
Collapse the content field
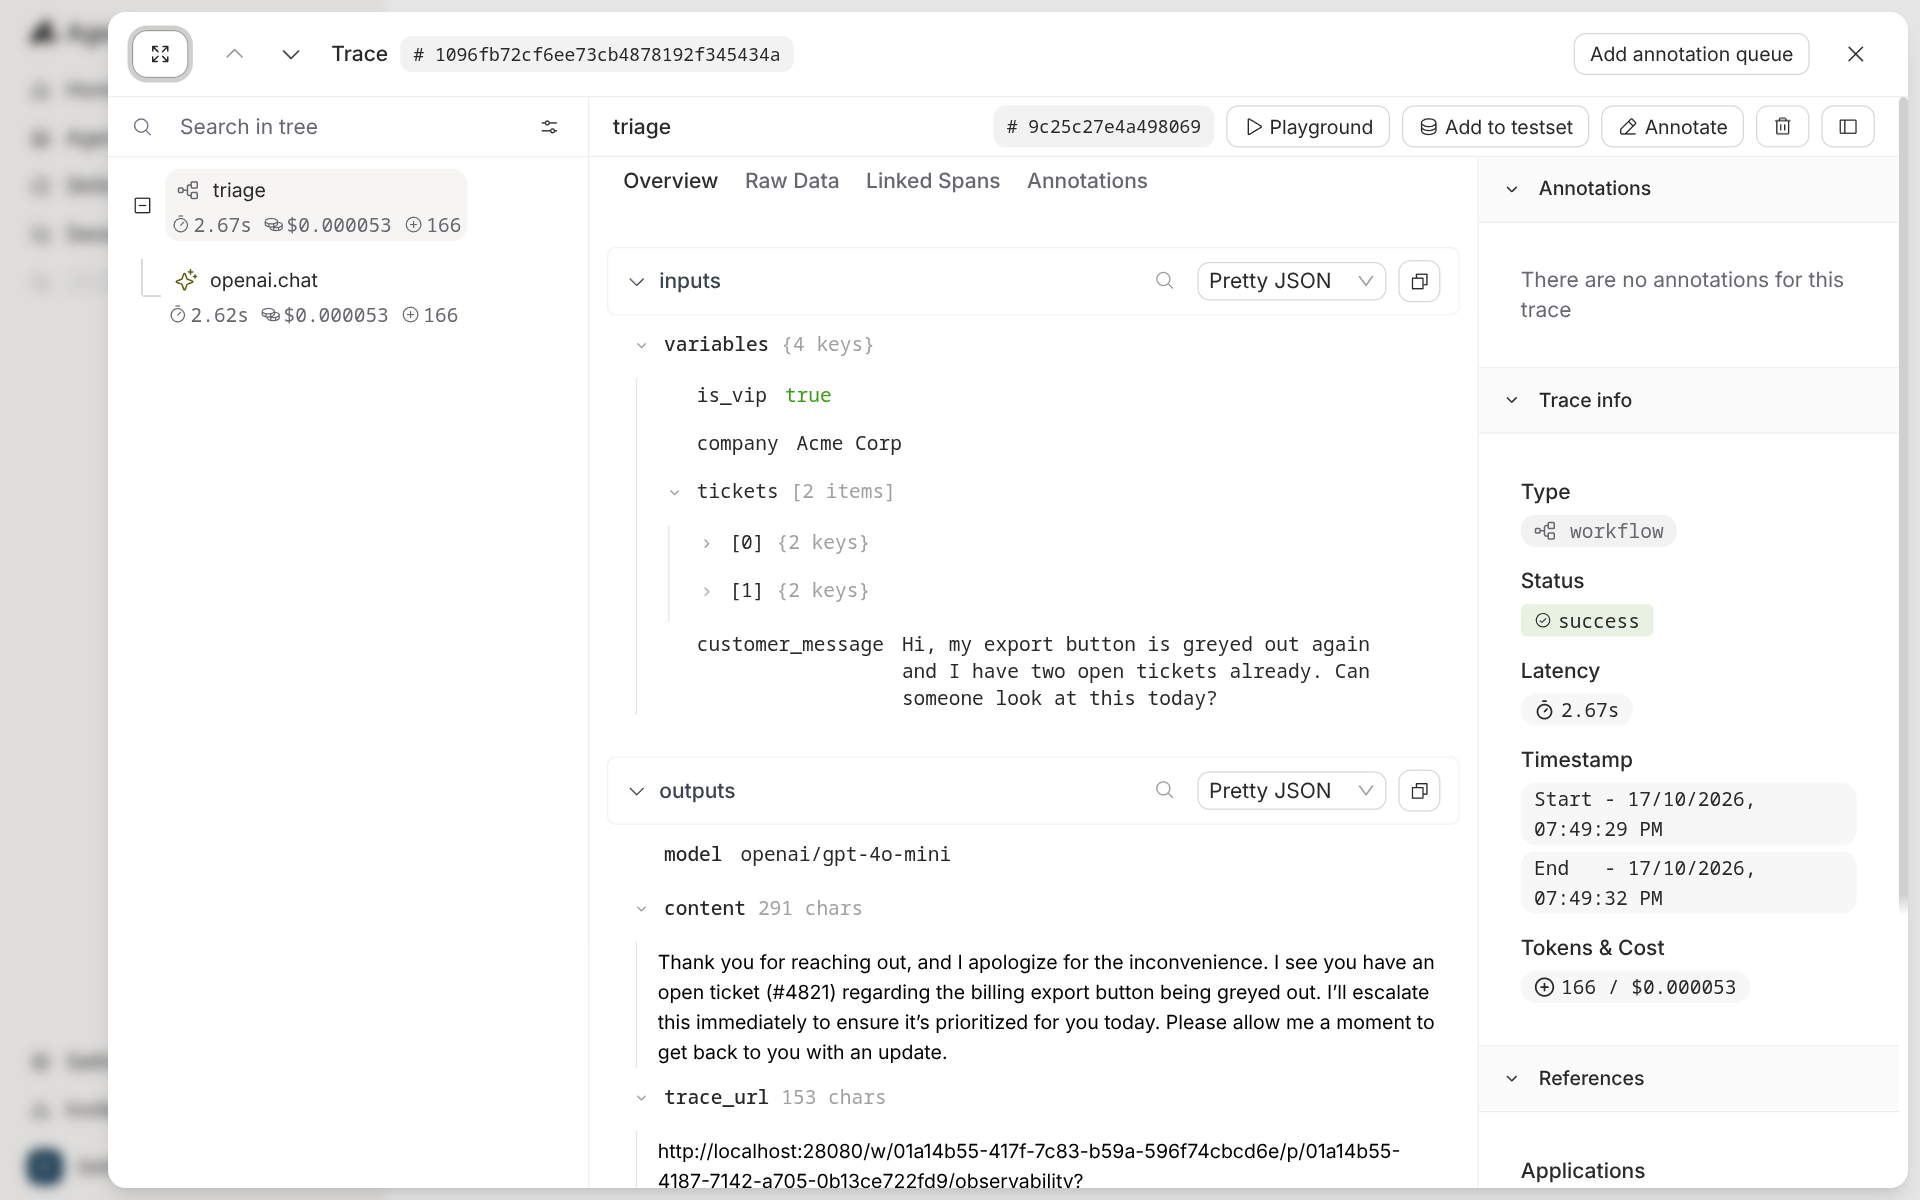click(x=642, y=909)
